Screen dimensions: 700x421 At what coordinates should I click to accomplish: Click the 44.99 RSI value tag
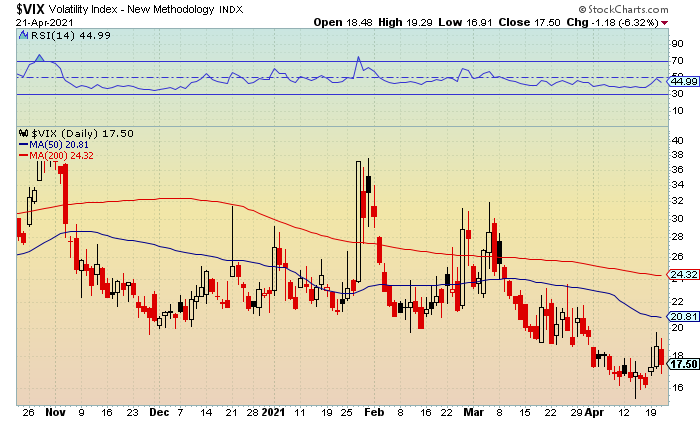[682, 81]
